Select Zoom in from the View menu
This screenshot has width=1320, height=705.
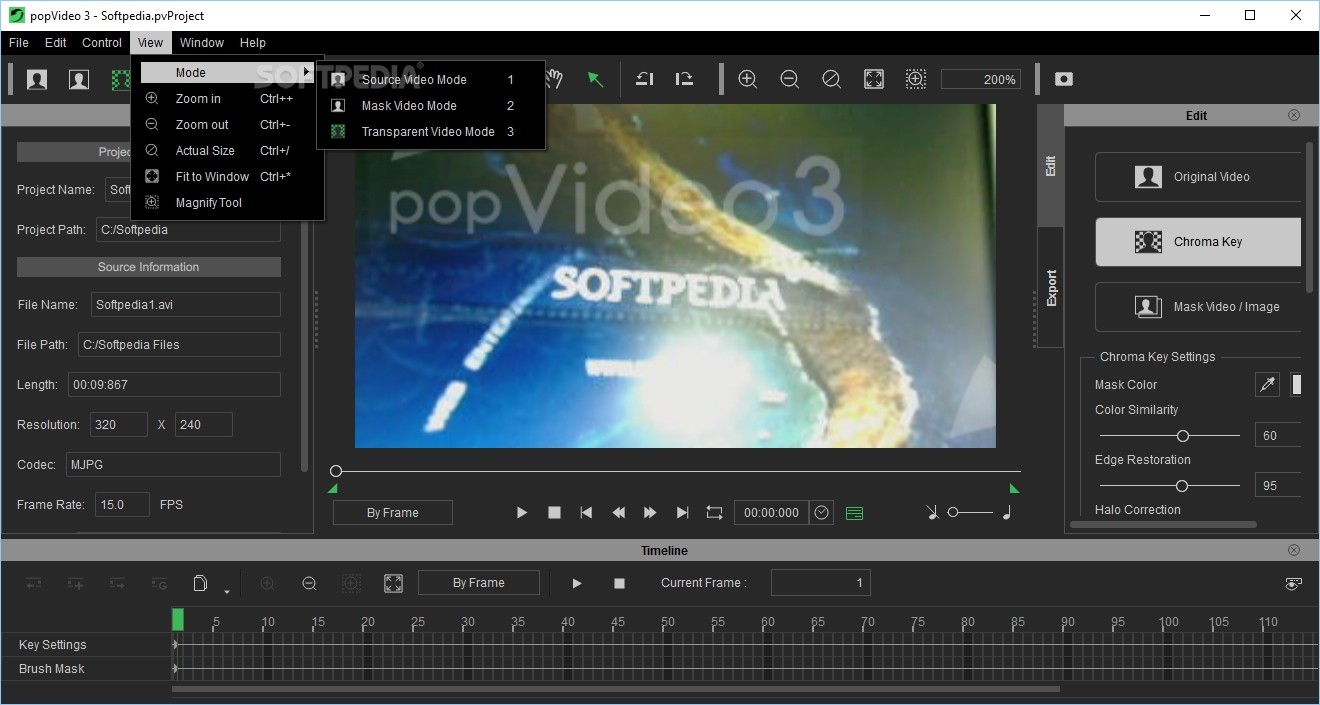(x=227, y=99)
